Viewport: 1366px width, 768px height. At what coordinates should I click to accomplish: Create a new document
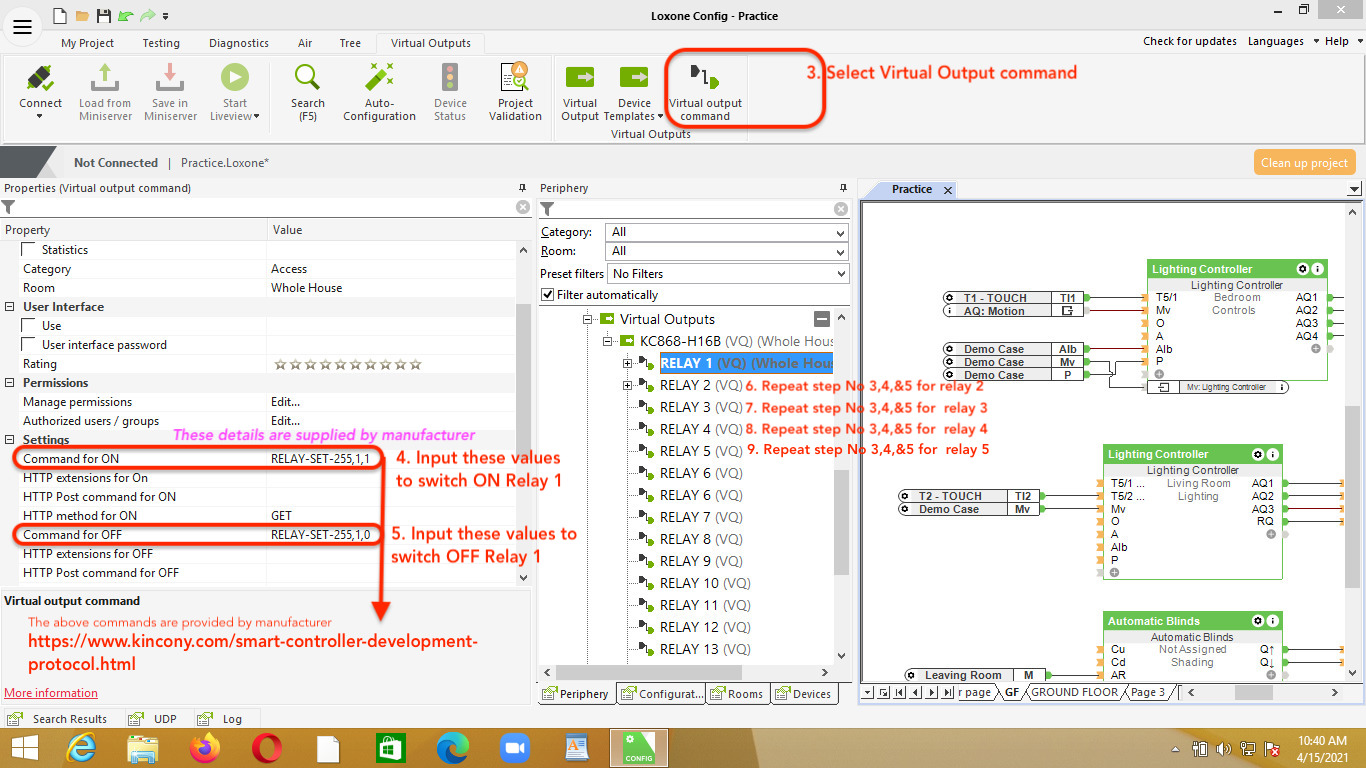point(60,16)
